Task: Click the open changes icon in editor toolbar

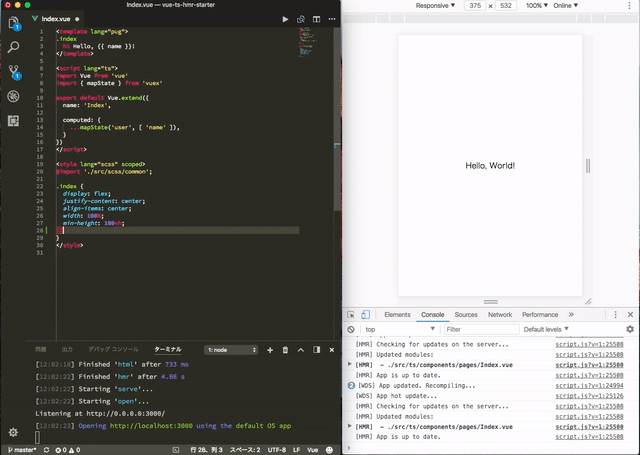Action: (301, 19)
